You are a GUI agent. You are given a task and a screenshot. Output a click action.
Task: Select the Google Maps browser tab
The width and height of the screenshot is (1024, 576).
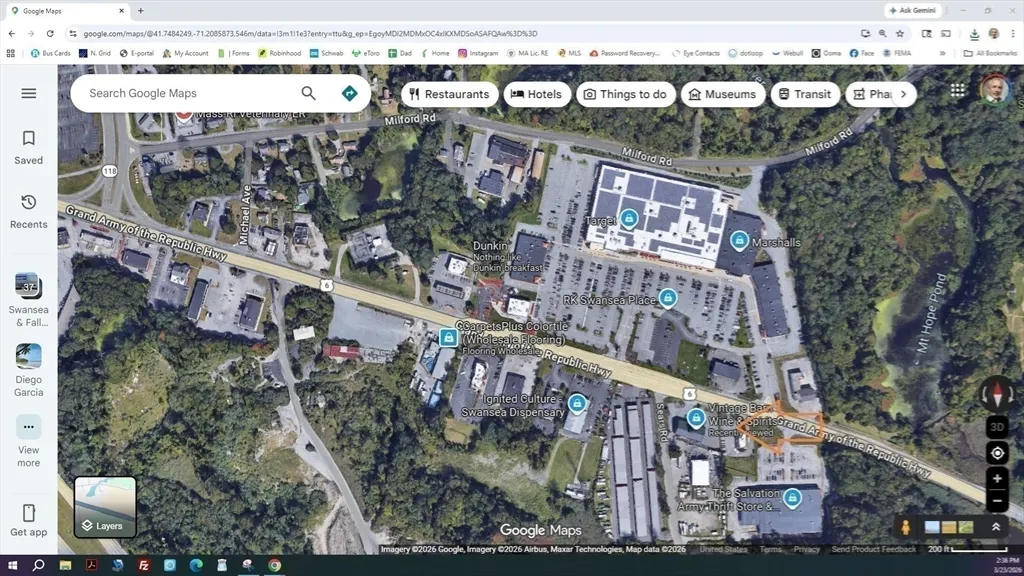tap(65, 10)
